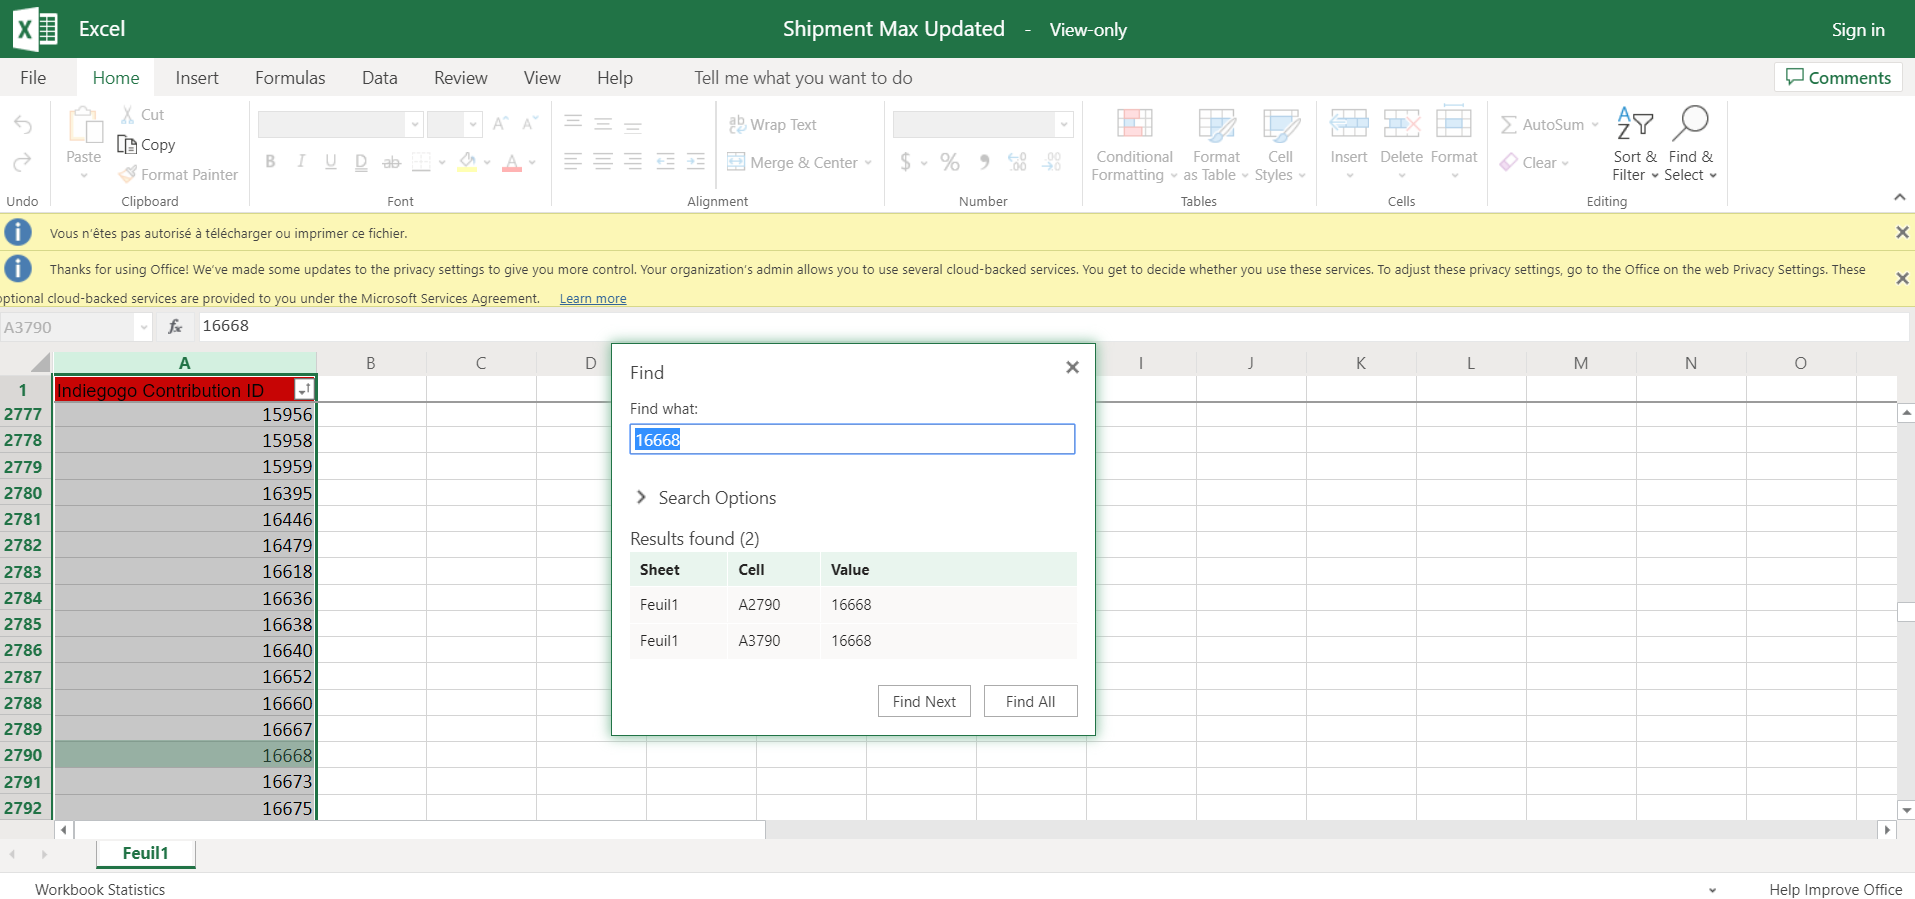Toggle Strikethrough formatting

point(392,162)
